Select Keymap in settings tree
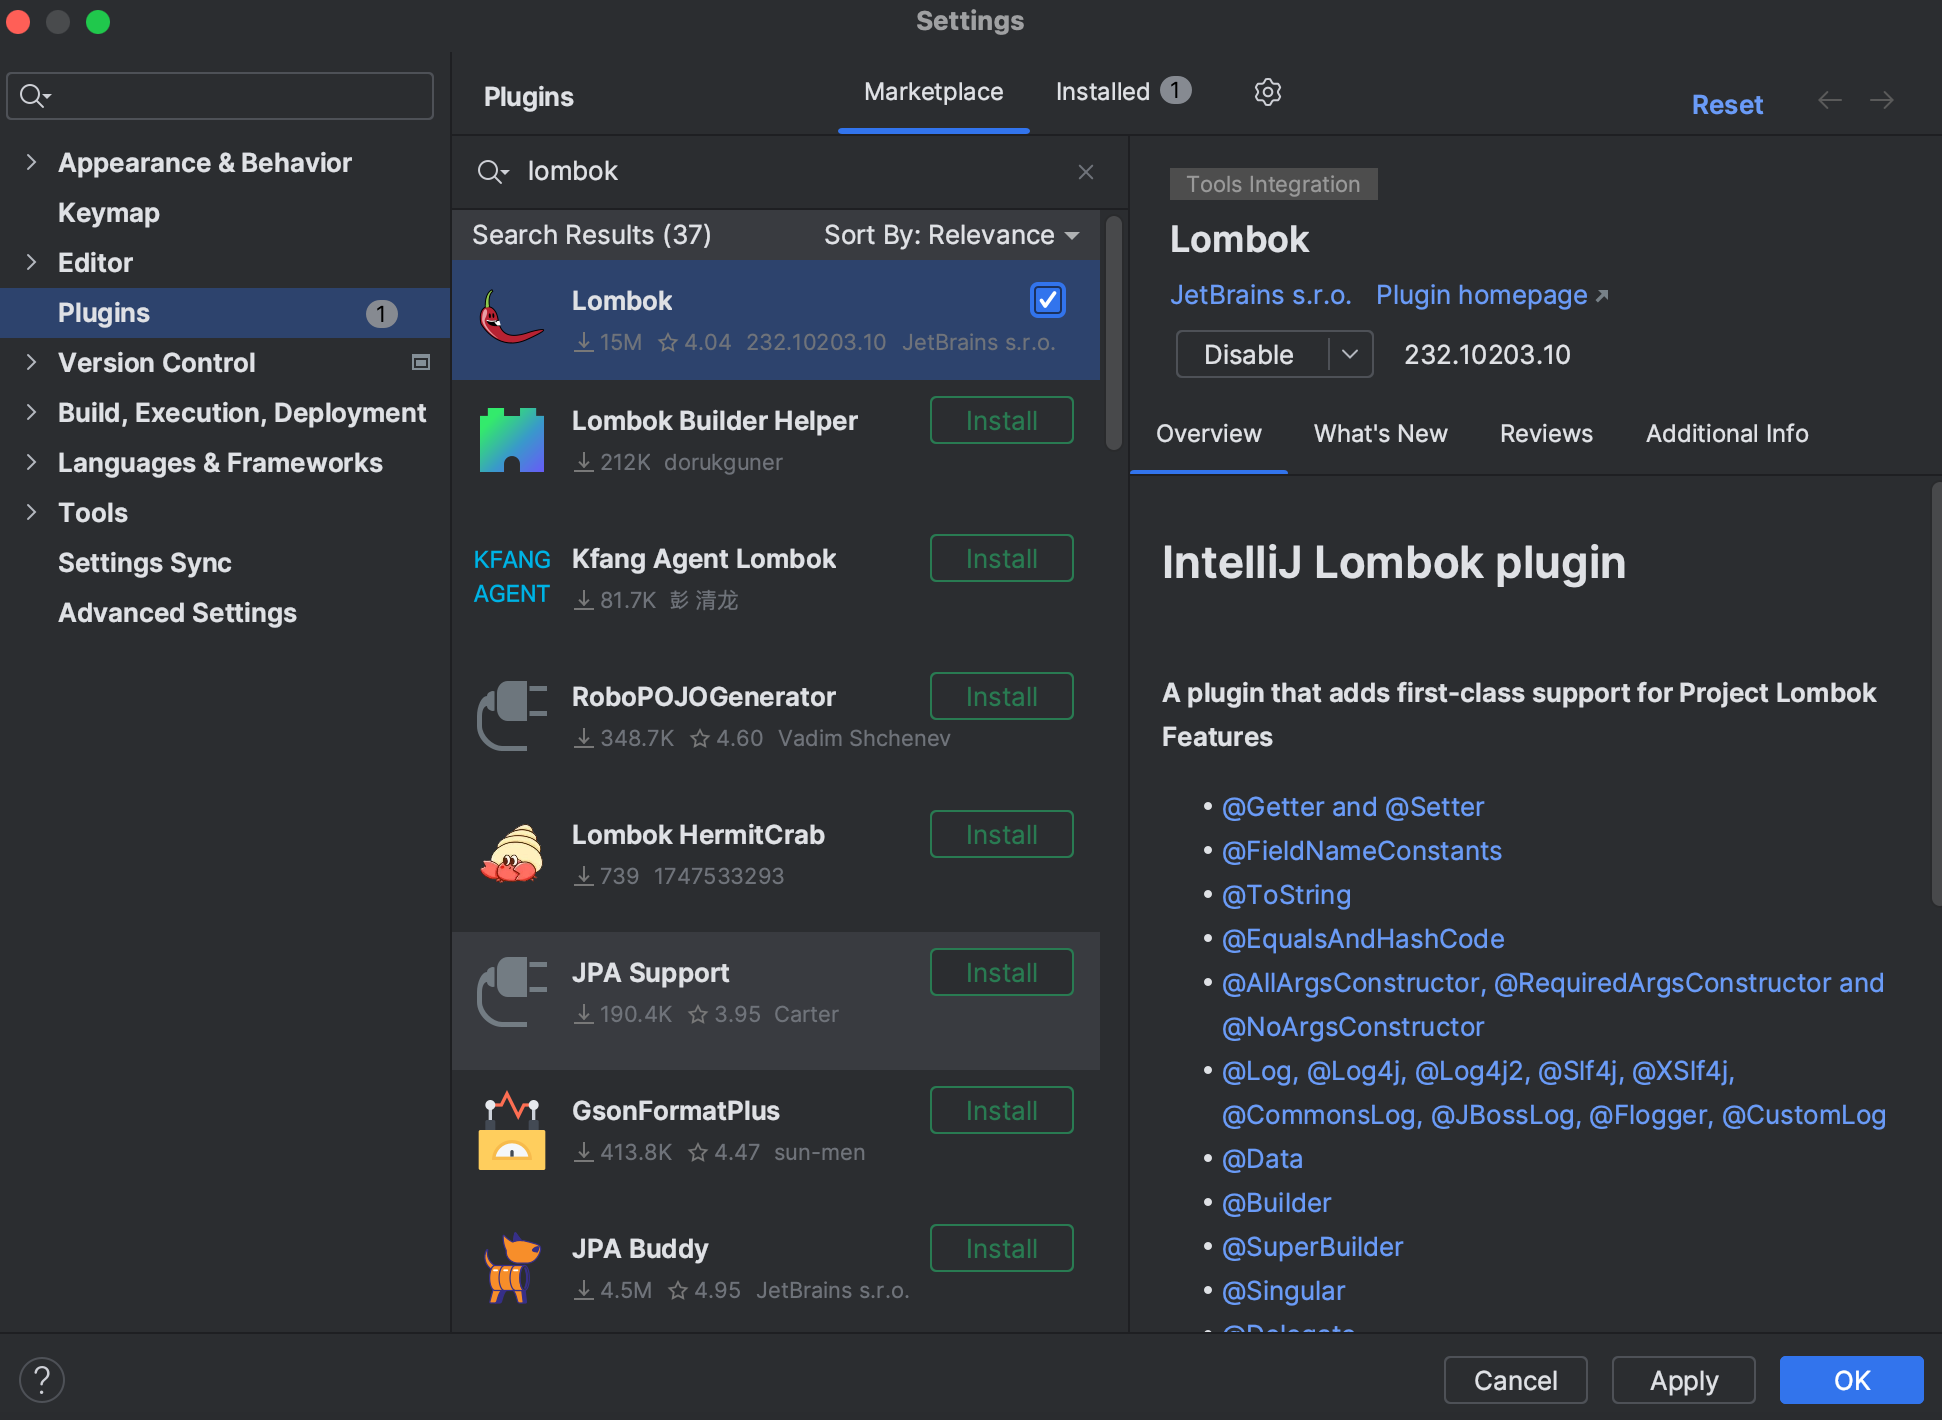The height and width of the screenshot is (1420, 1942). click(x=108, y=213)
